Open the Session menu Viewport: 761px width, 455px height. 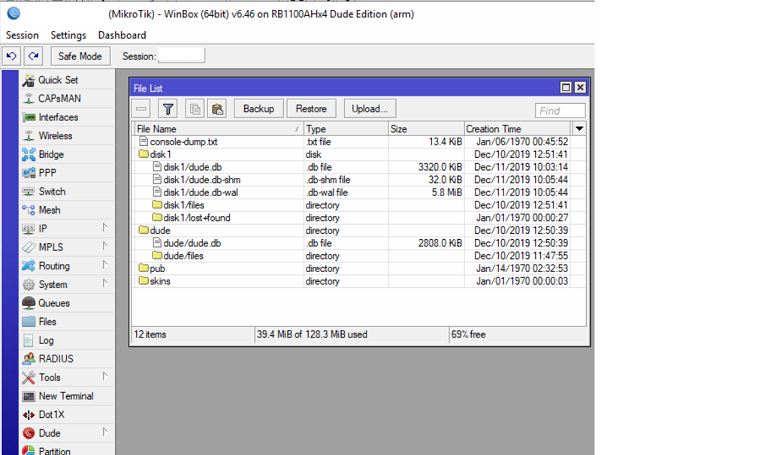tap(22, 35)
